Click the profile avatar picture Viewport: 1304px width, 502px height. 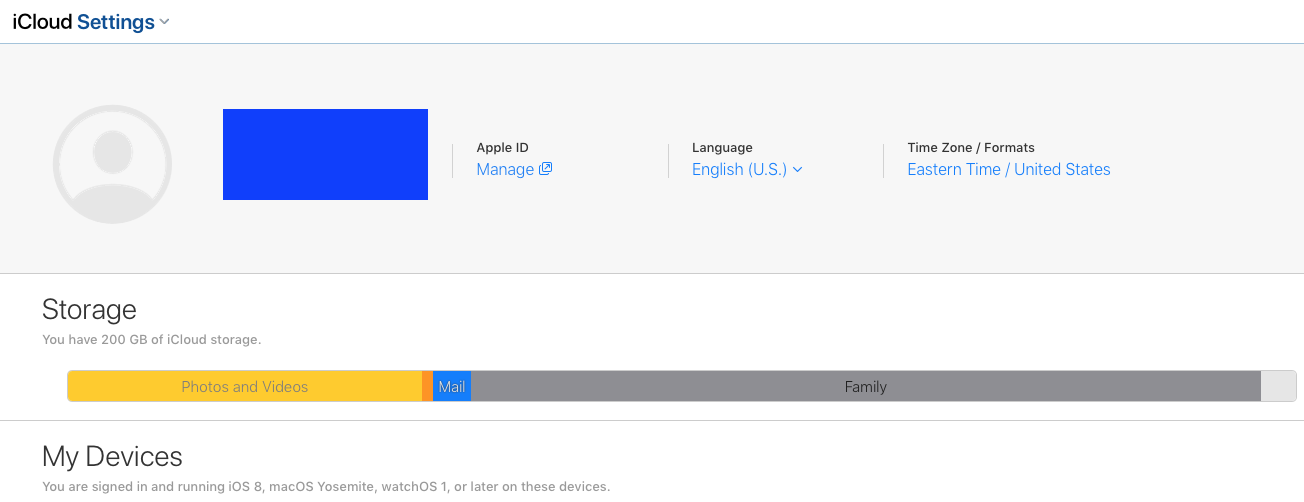click(112, 164)
